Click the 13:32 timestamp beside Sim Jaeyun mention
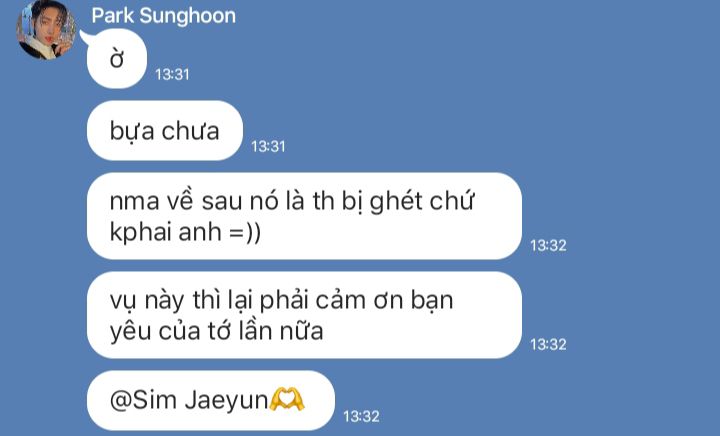This screenshot has height=436, width=720. tap(361, 416)
